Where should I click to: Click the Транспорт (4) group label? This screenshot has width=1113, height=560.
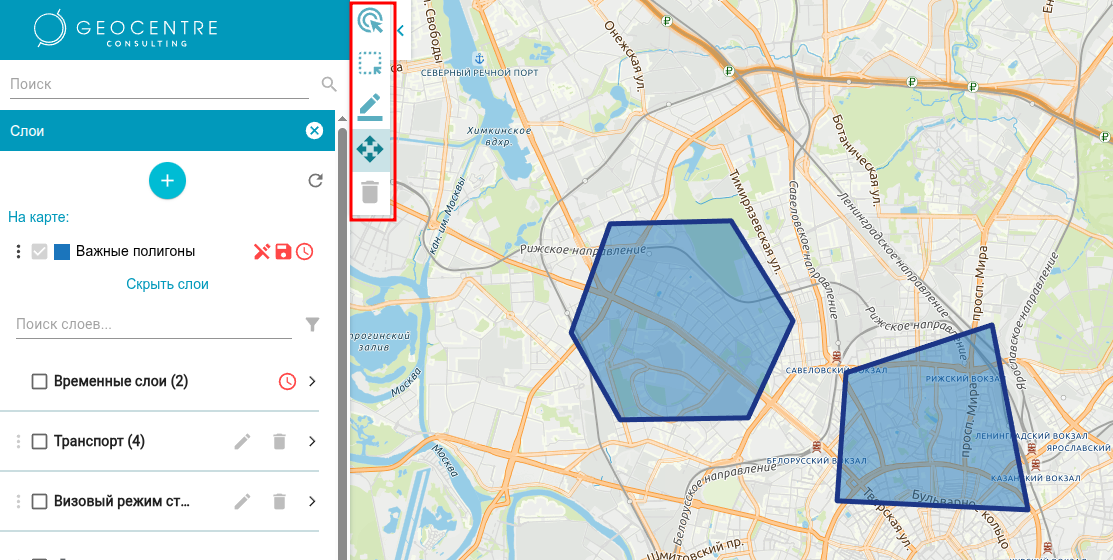click(x=99, y=441)
